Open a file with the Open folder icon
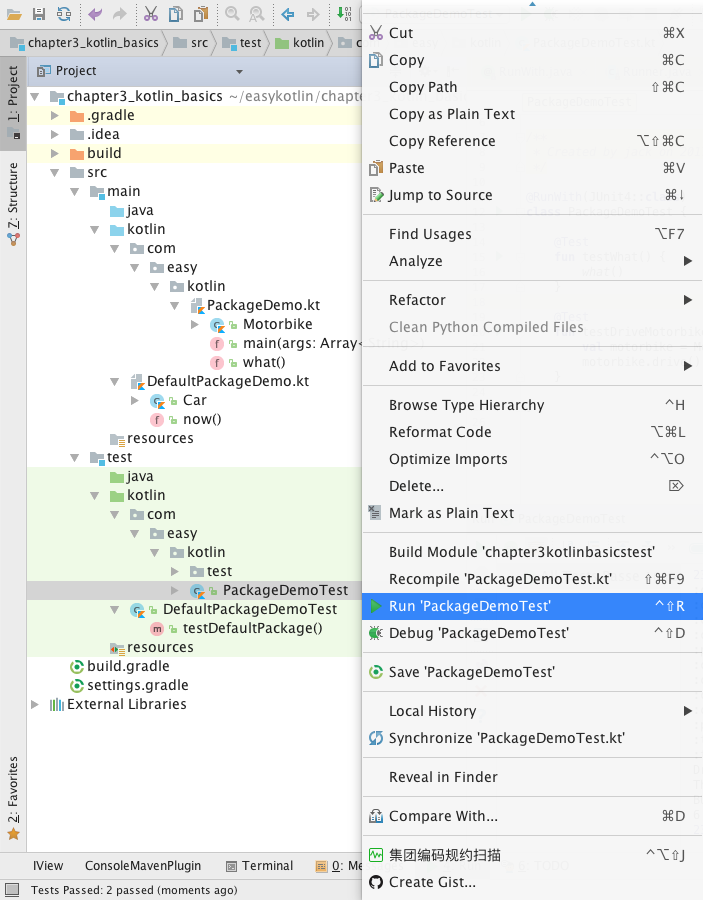The height and width of the screenshot is (900, 703). click(x=15, y=14)
